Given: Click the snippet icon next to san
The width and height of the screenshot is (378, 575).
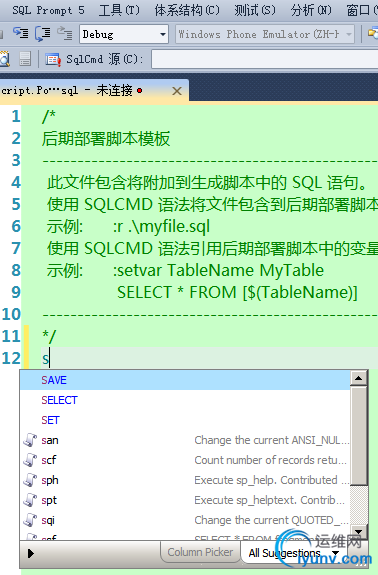Looking at the screenshot, I should tap(30, 440).
